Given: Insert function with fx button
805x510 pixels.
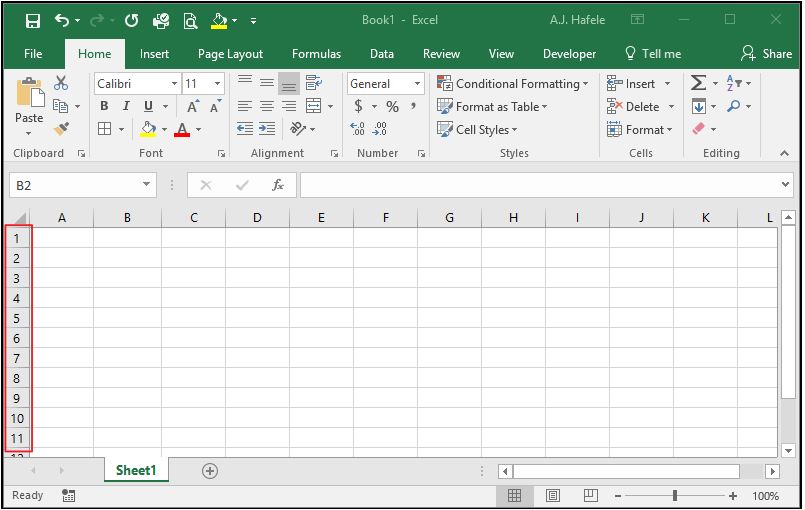Looking at the screenshot, I should click(x=278, y=185).
